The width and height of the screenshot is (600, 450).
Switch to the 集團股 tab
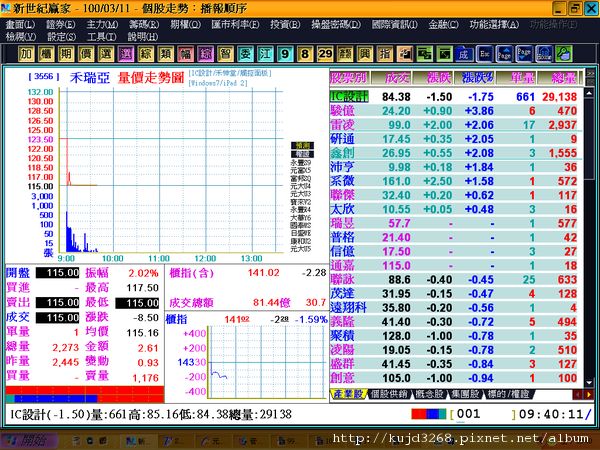tap(465, 394)
